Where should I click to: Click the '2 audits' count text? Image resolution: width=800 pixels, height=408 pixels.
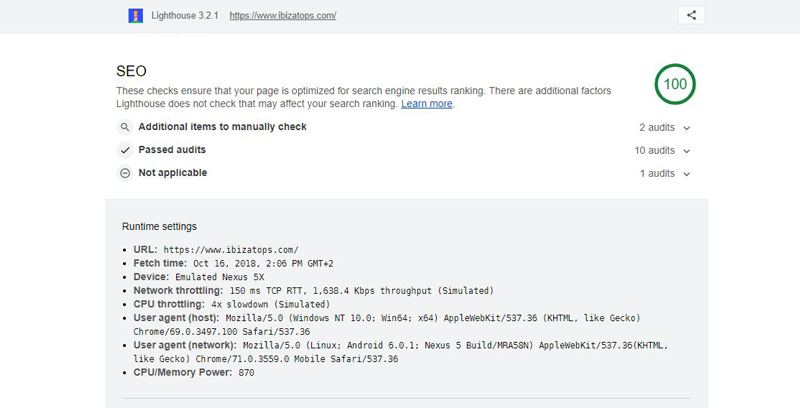click(x=657, y=128)
